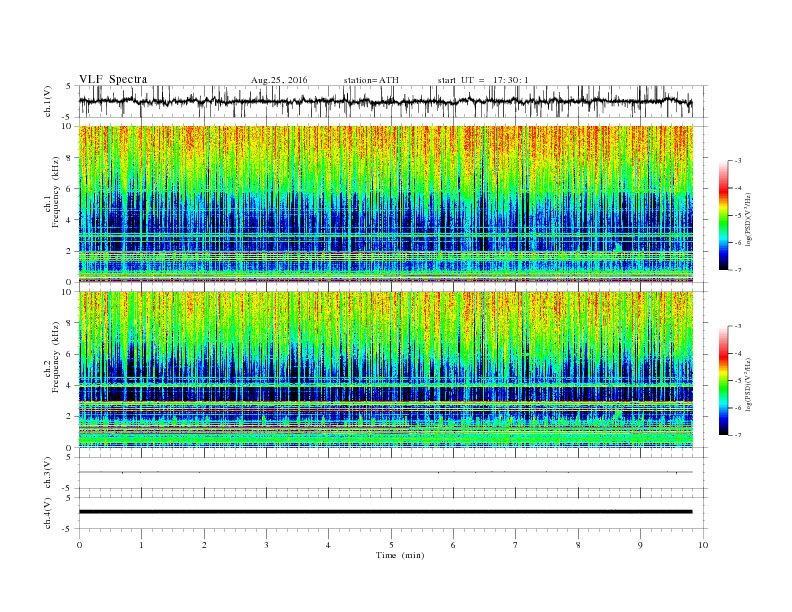The height and width of the screenshot is (612, 792).
Task: Click the time axis tick label '2'
Action: coord(204,545)
